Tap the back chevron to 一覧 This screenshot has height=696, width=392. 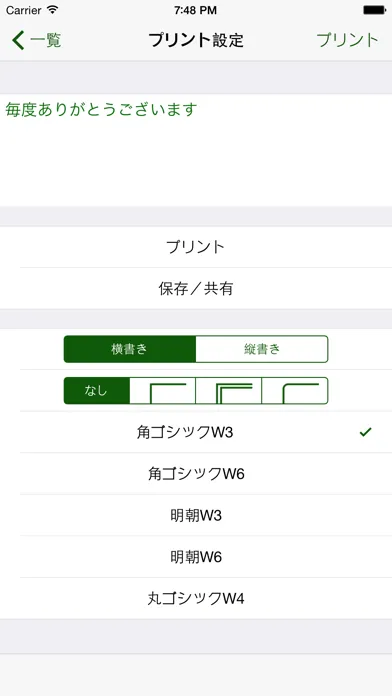tap(18, 40)
